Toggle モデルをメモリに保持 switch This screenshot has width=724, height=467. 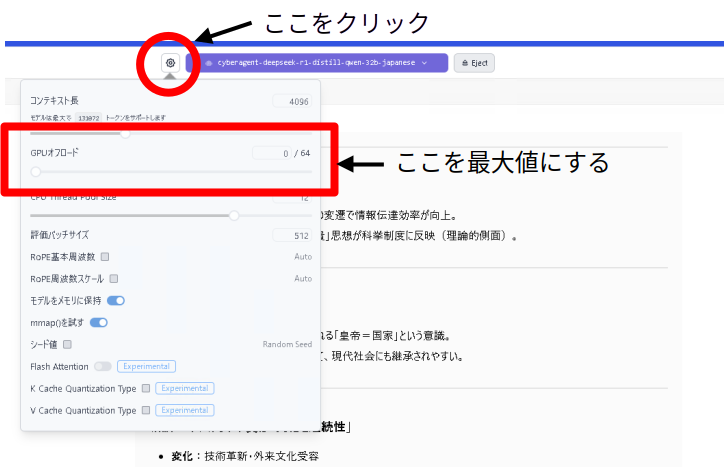tap(116, 301)
